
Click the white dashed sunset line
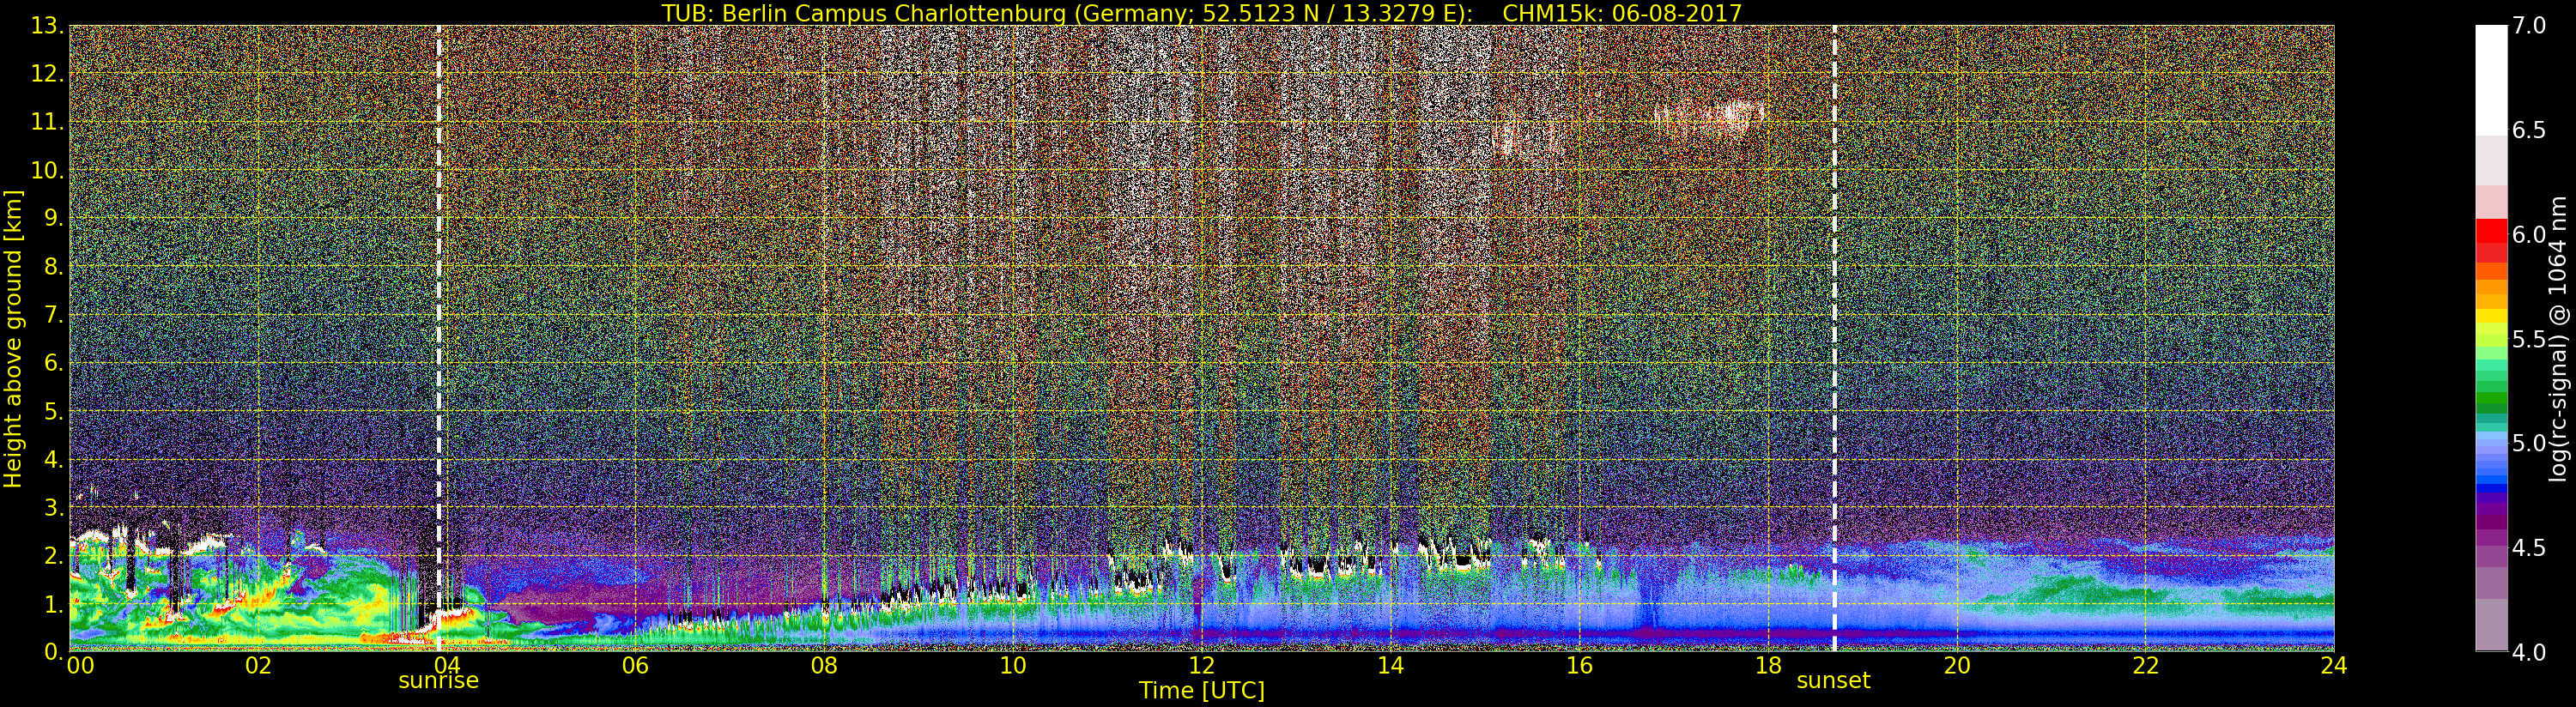coord(1834,338)
